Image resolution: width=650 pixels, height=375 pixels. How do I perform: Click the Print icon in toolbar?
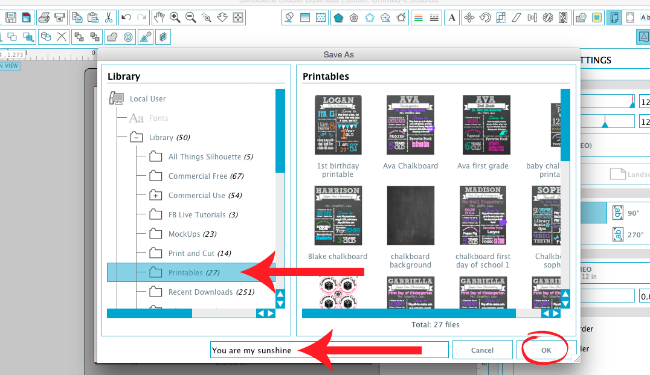click(x=44, y=17)
